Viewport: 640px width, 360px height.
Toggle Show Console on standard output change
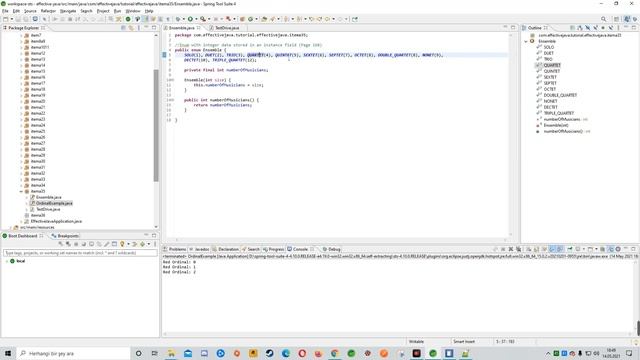point(552,249)
